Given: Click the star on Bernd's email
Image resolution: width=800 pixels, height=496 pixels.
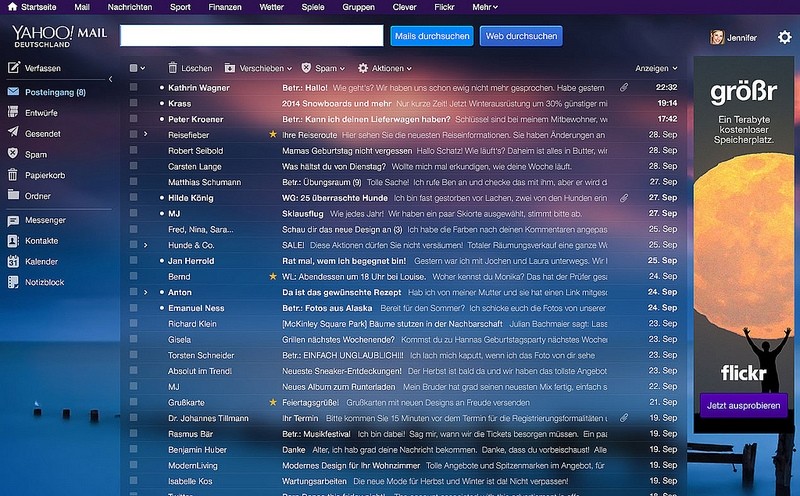Looking at the screenshot, I should pos(273,276).
